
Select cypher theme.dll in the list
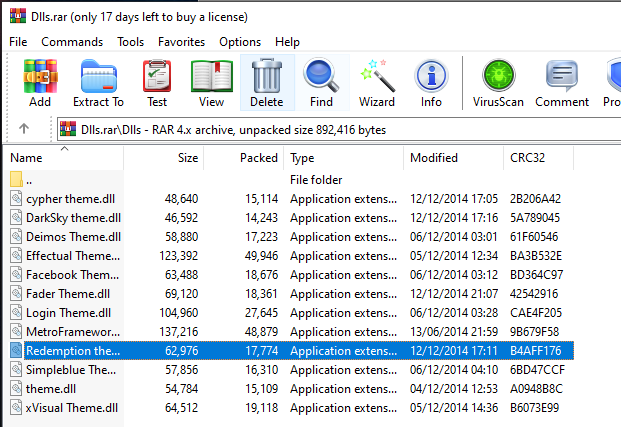[72, 198]
